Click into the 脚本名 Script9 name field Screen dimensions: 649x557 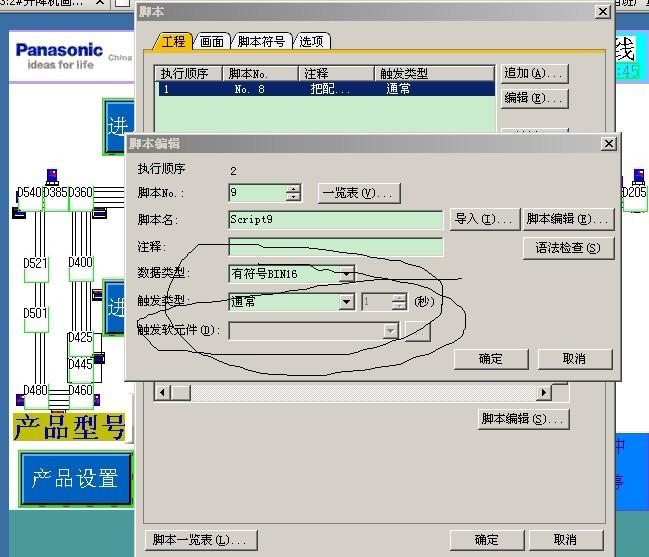[x=335, y=219]
